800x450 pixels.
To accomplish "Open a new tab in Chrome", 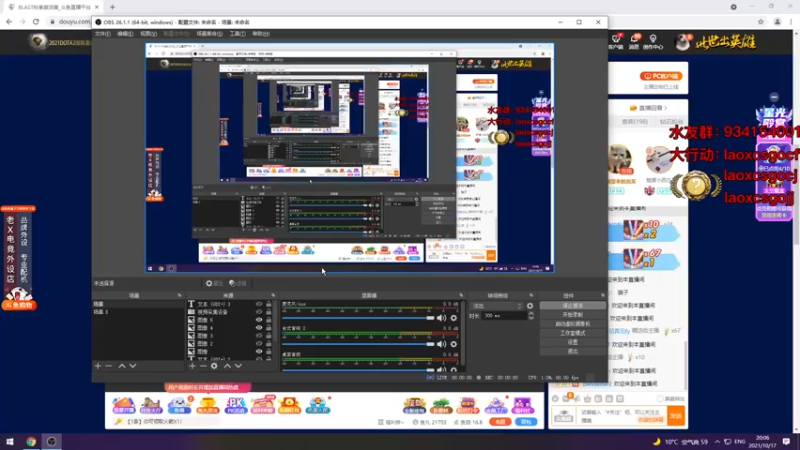I will [112, 7].
